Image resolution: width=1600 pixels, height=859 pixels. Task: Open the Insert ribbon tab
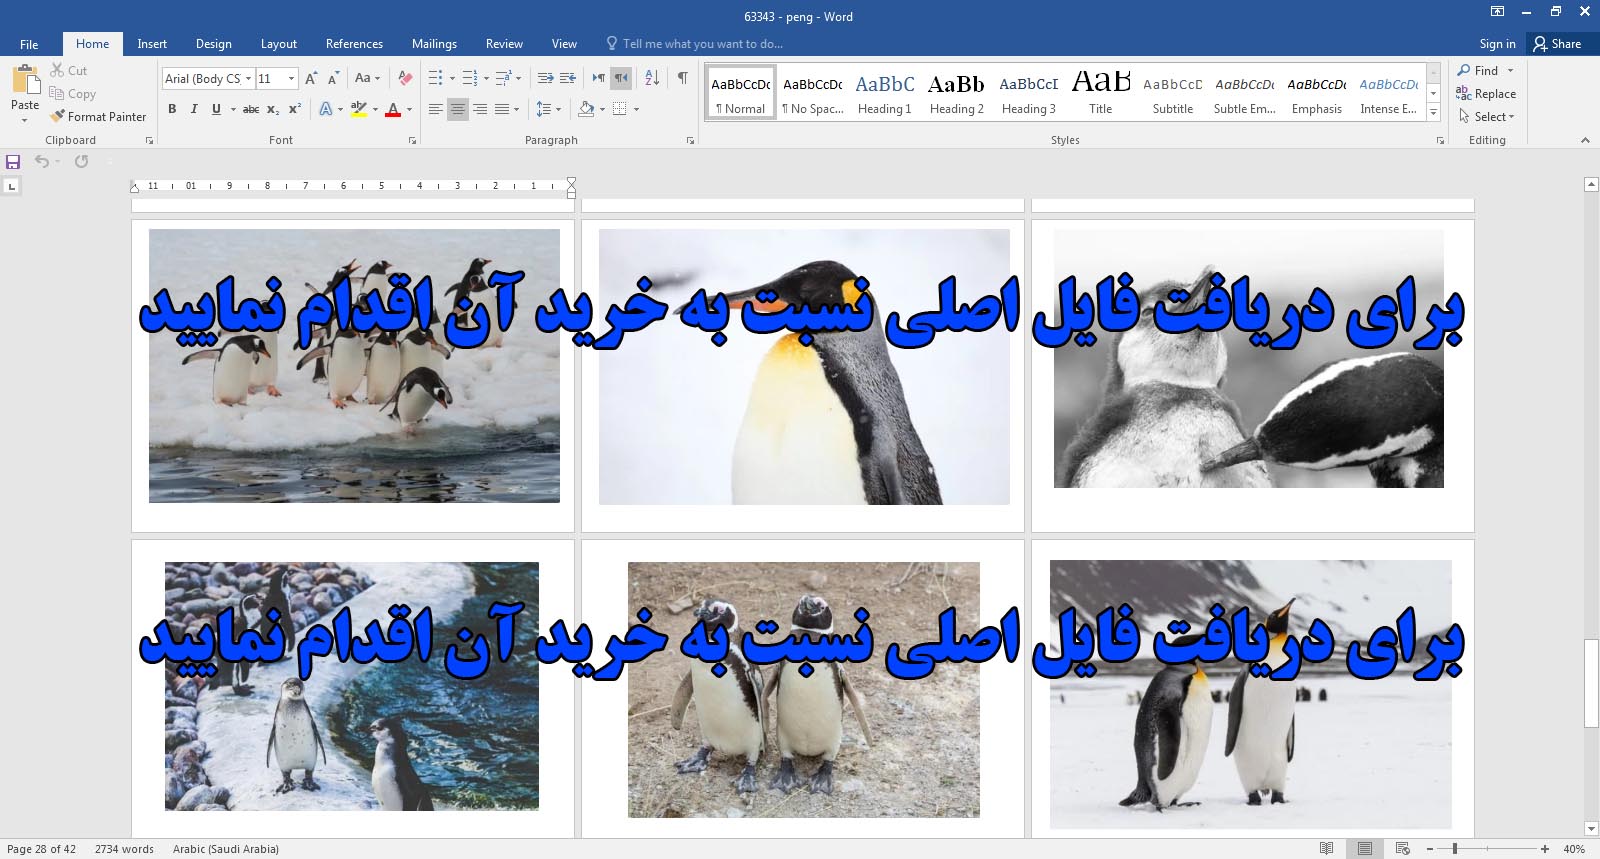click(x=152, y=44)
